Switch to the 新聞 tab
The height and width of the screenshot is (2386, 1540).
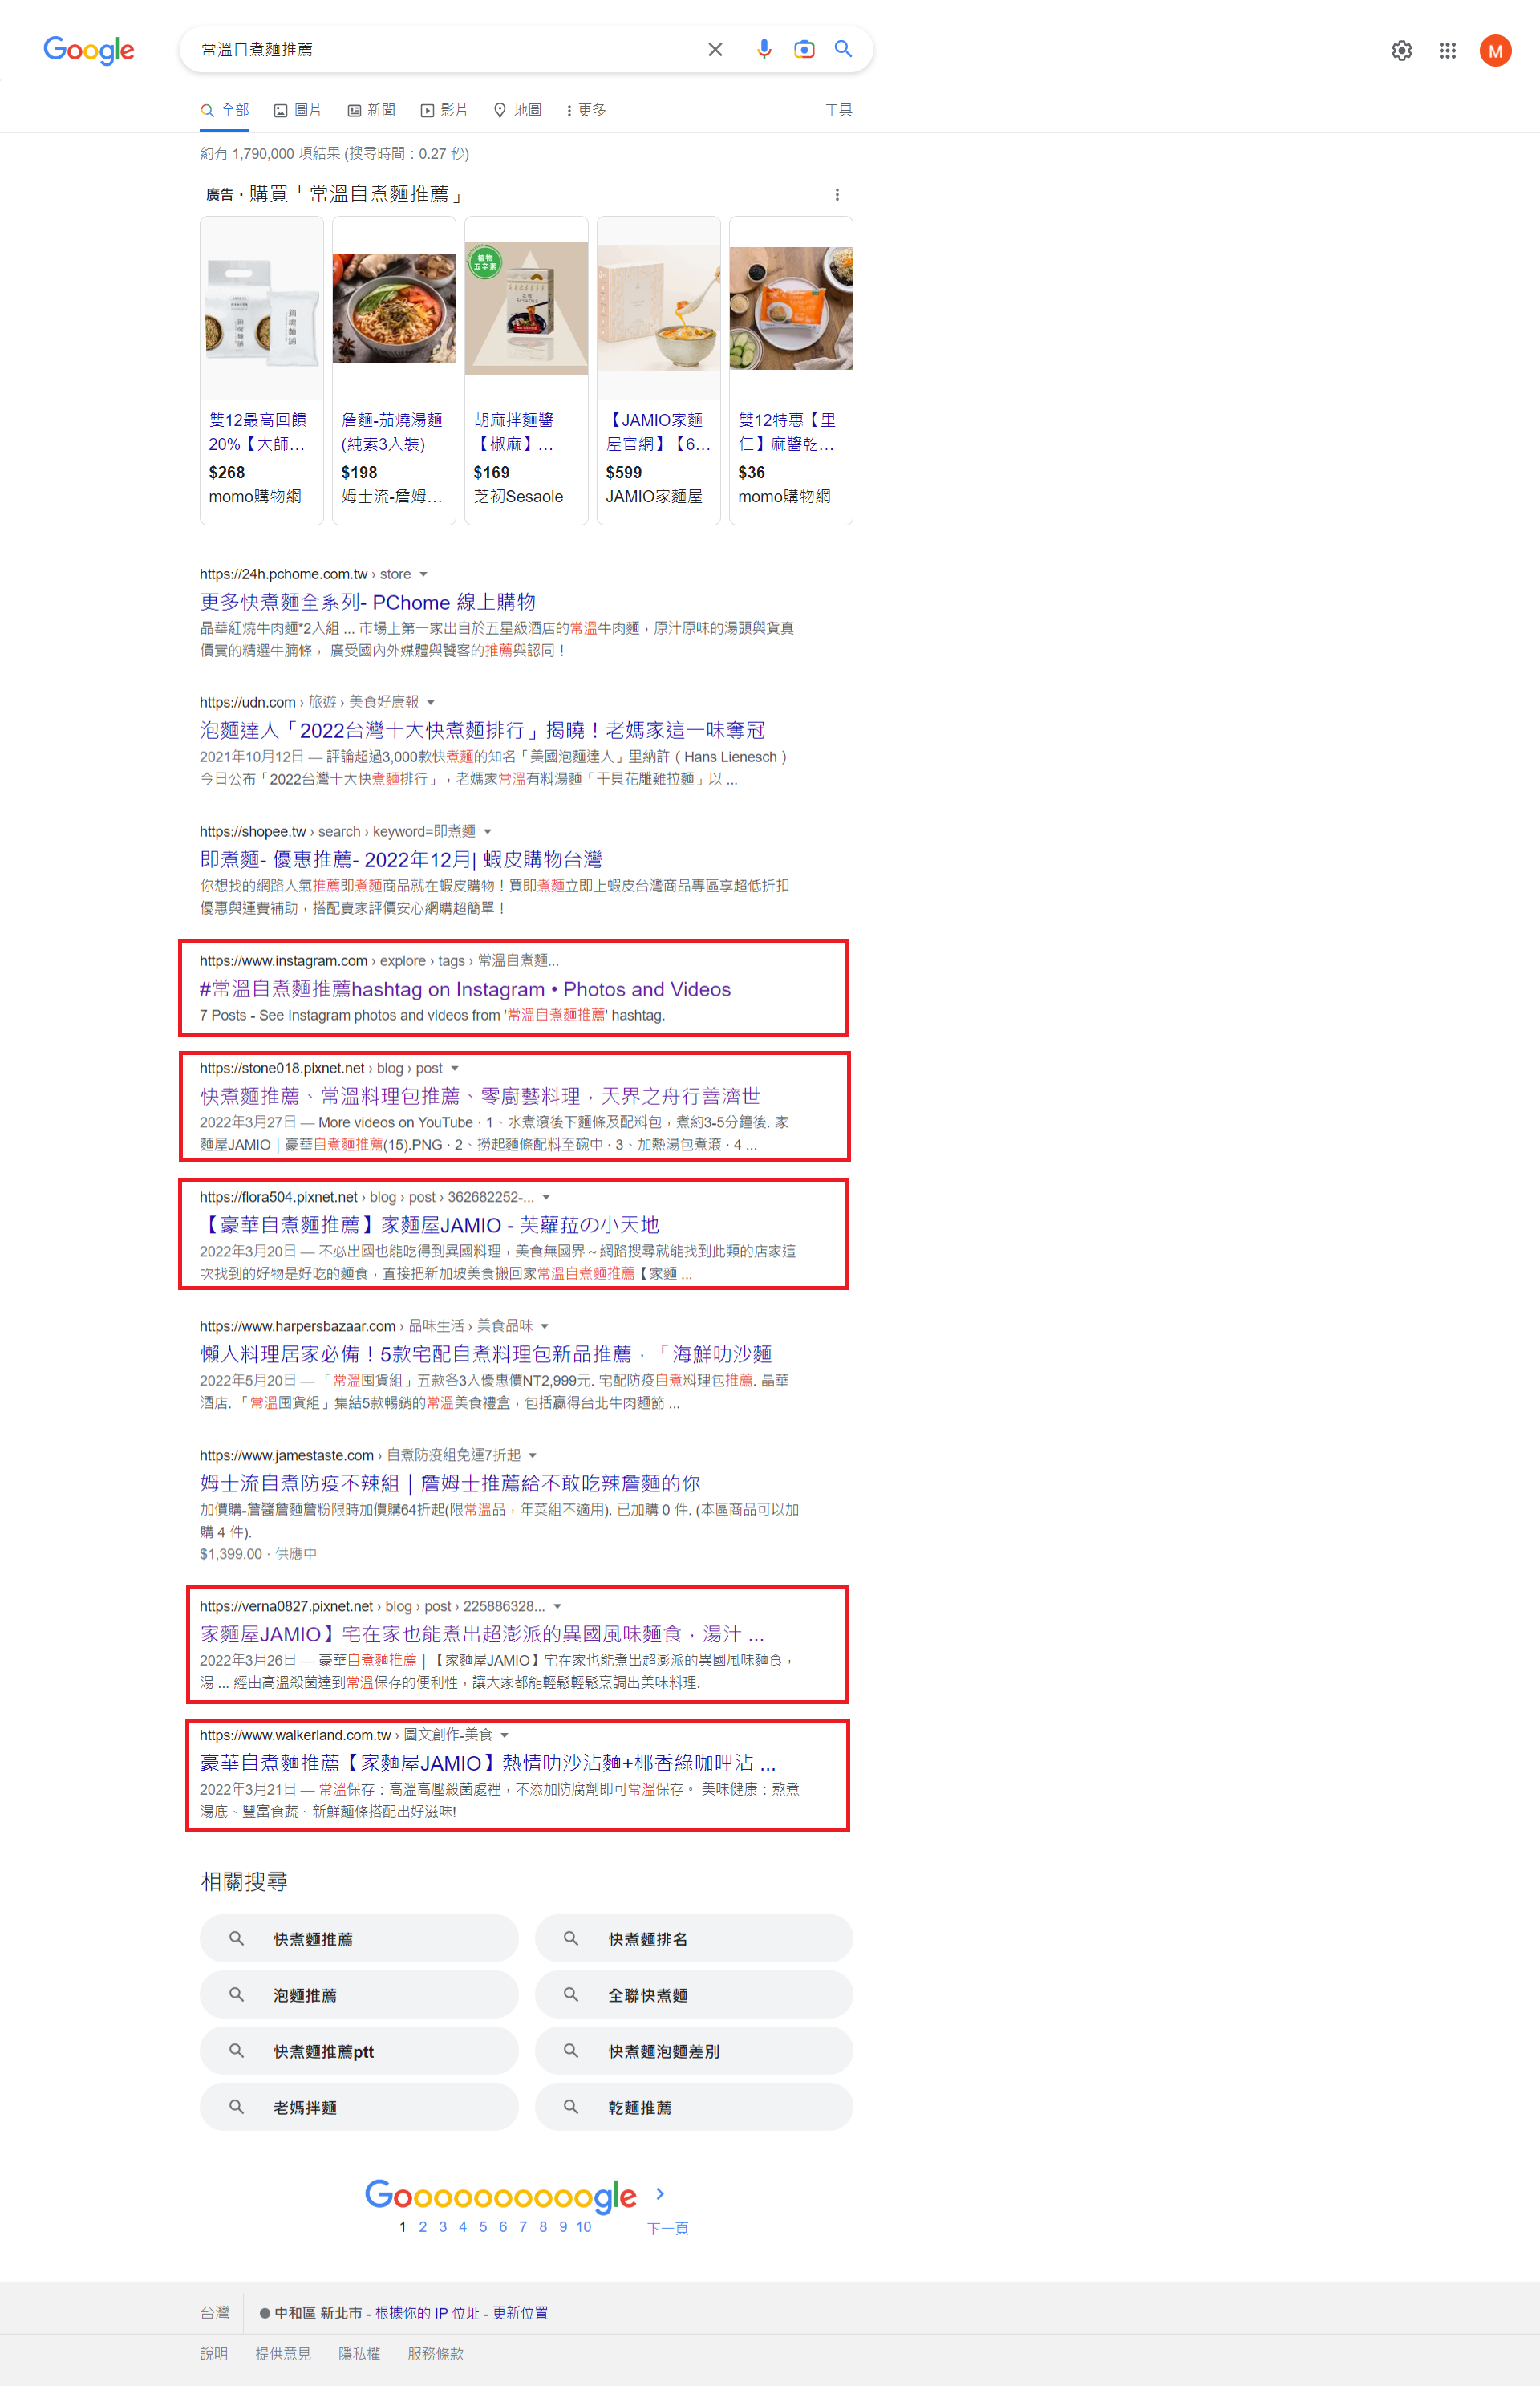pyautogui.click(x=371, y=110)
